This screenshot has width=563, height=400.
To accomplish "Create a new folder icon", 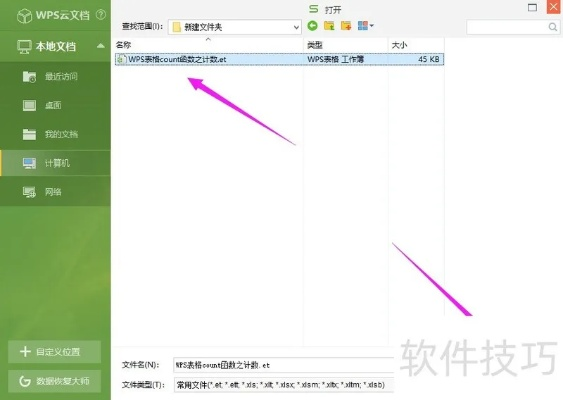I will [x=346, y=26].
